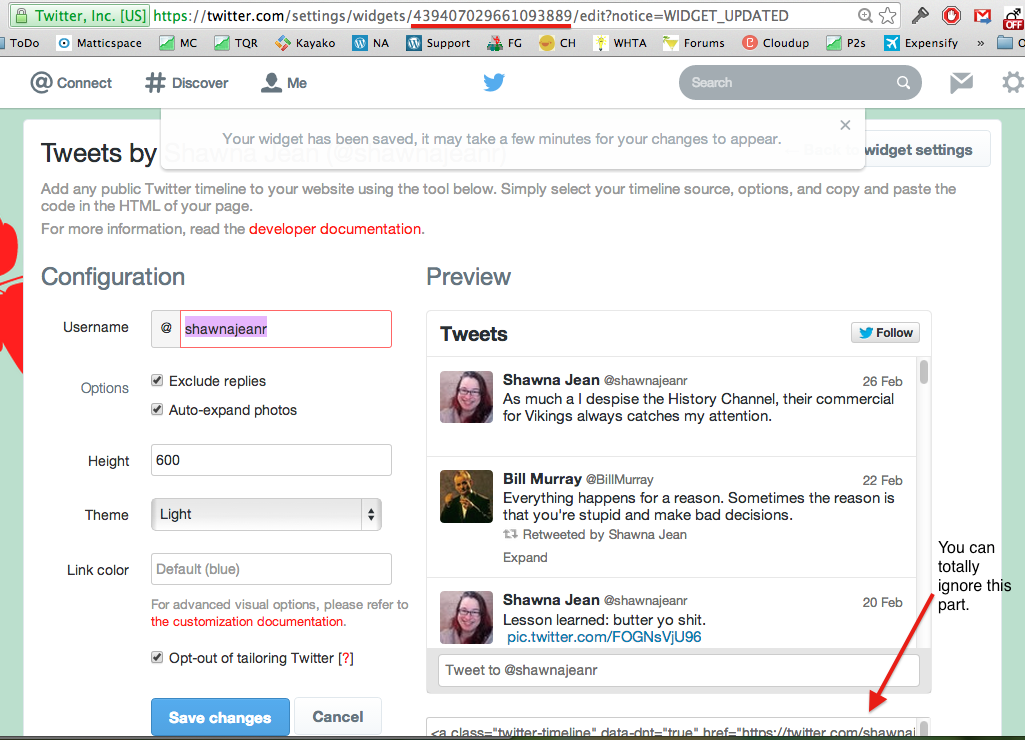Expand the retweeted Bill Murray tweet
1025x740 pixels.
(525, 558)
